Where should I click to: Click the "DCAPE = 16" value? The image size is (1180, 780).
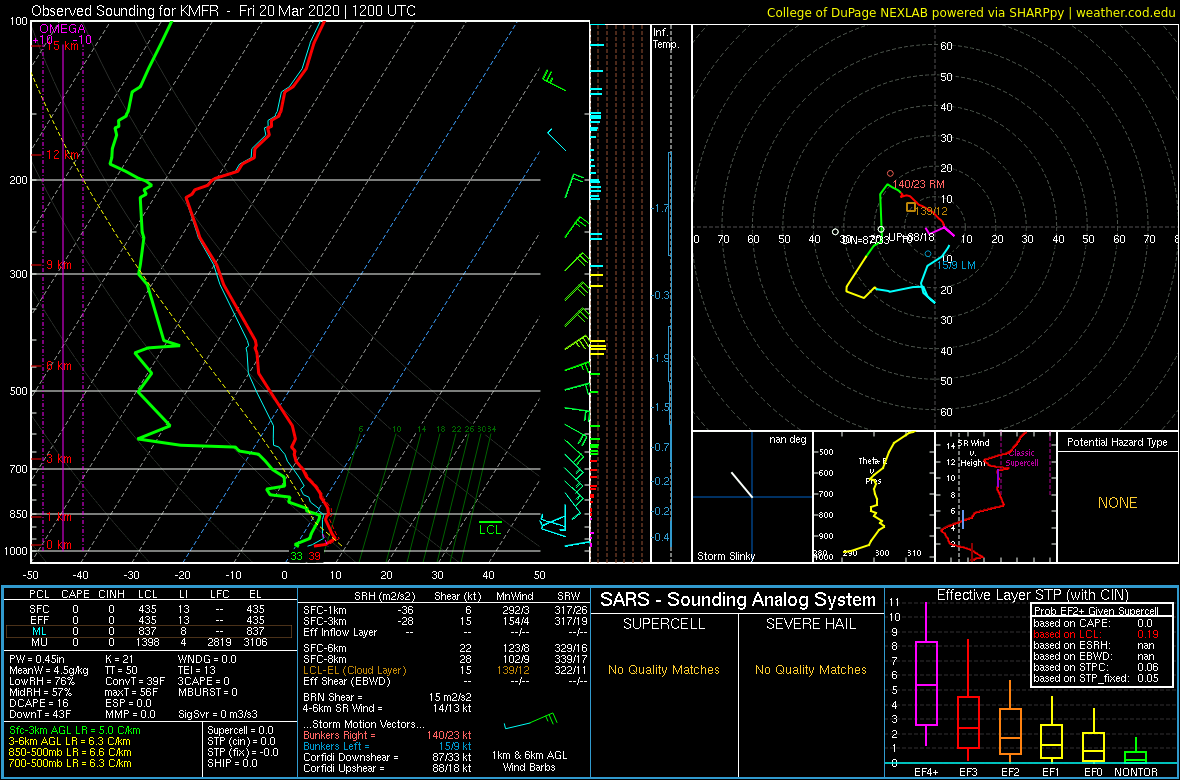(x=38, y=702)
